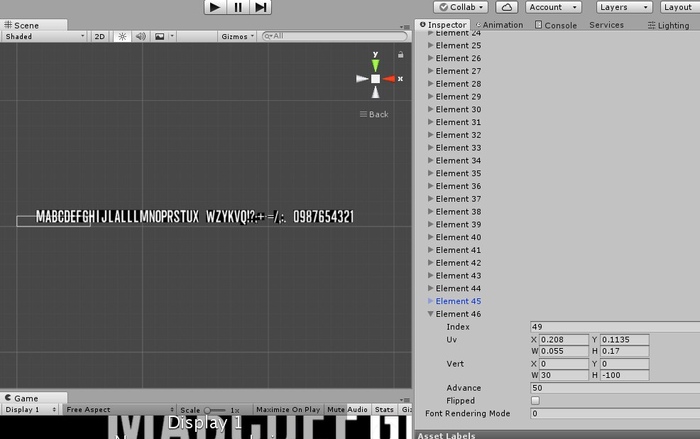
Task: Edit Uv H field 0.17
Action: pos(625,351)
